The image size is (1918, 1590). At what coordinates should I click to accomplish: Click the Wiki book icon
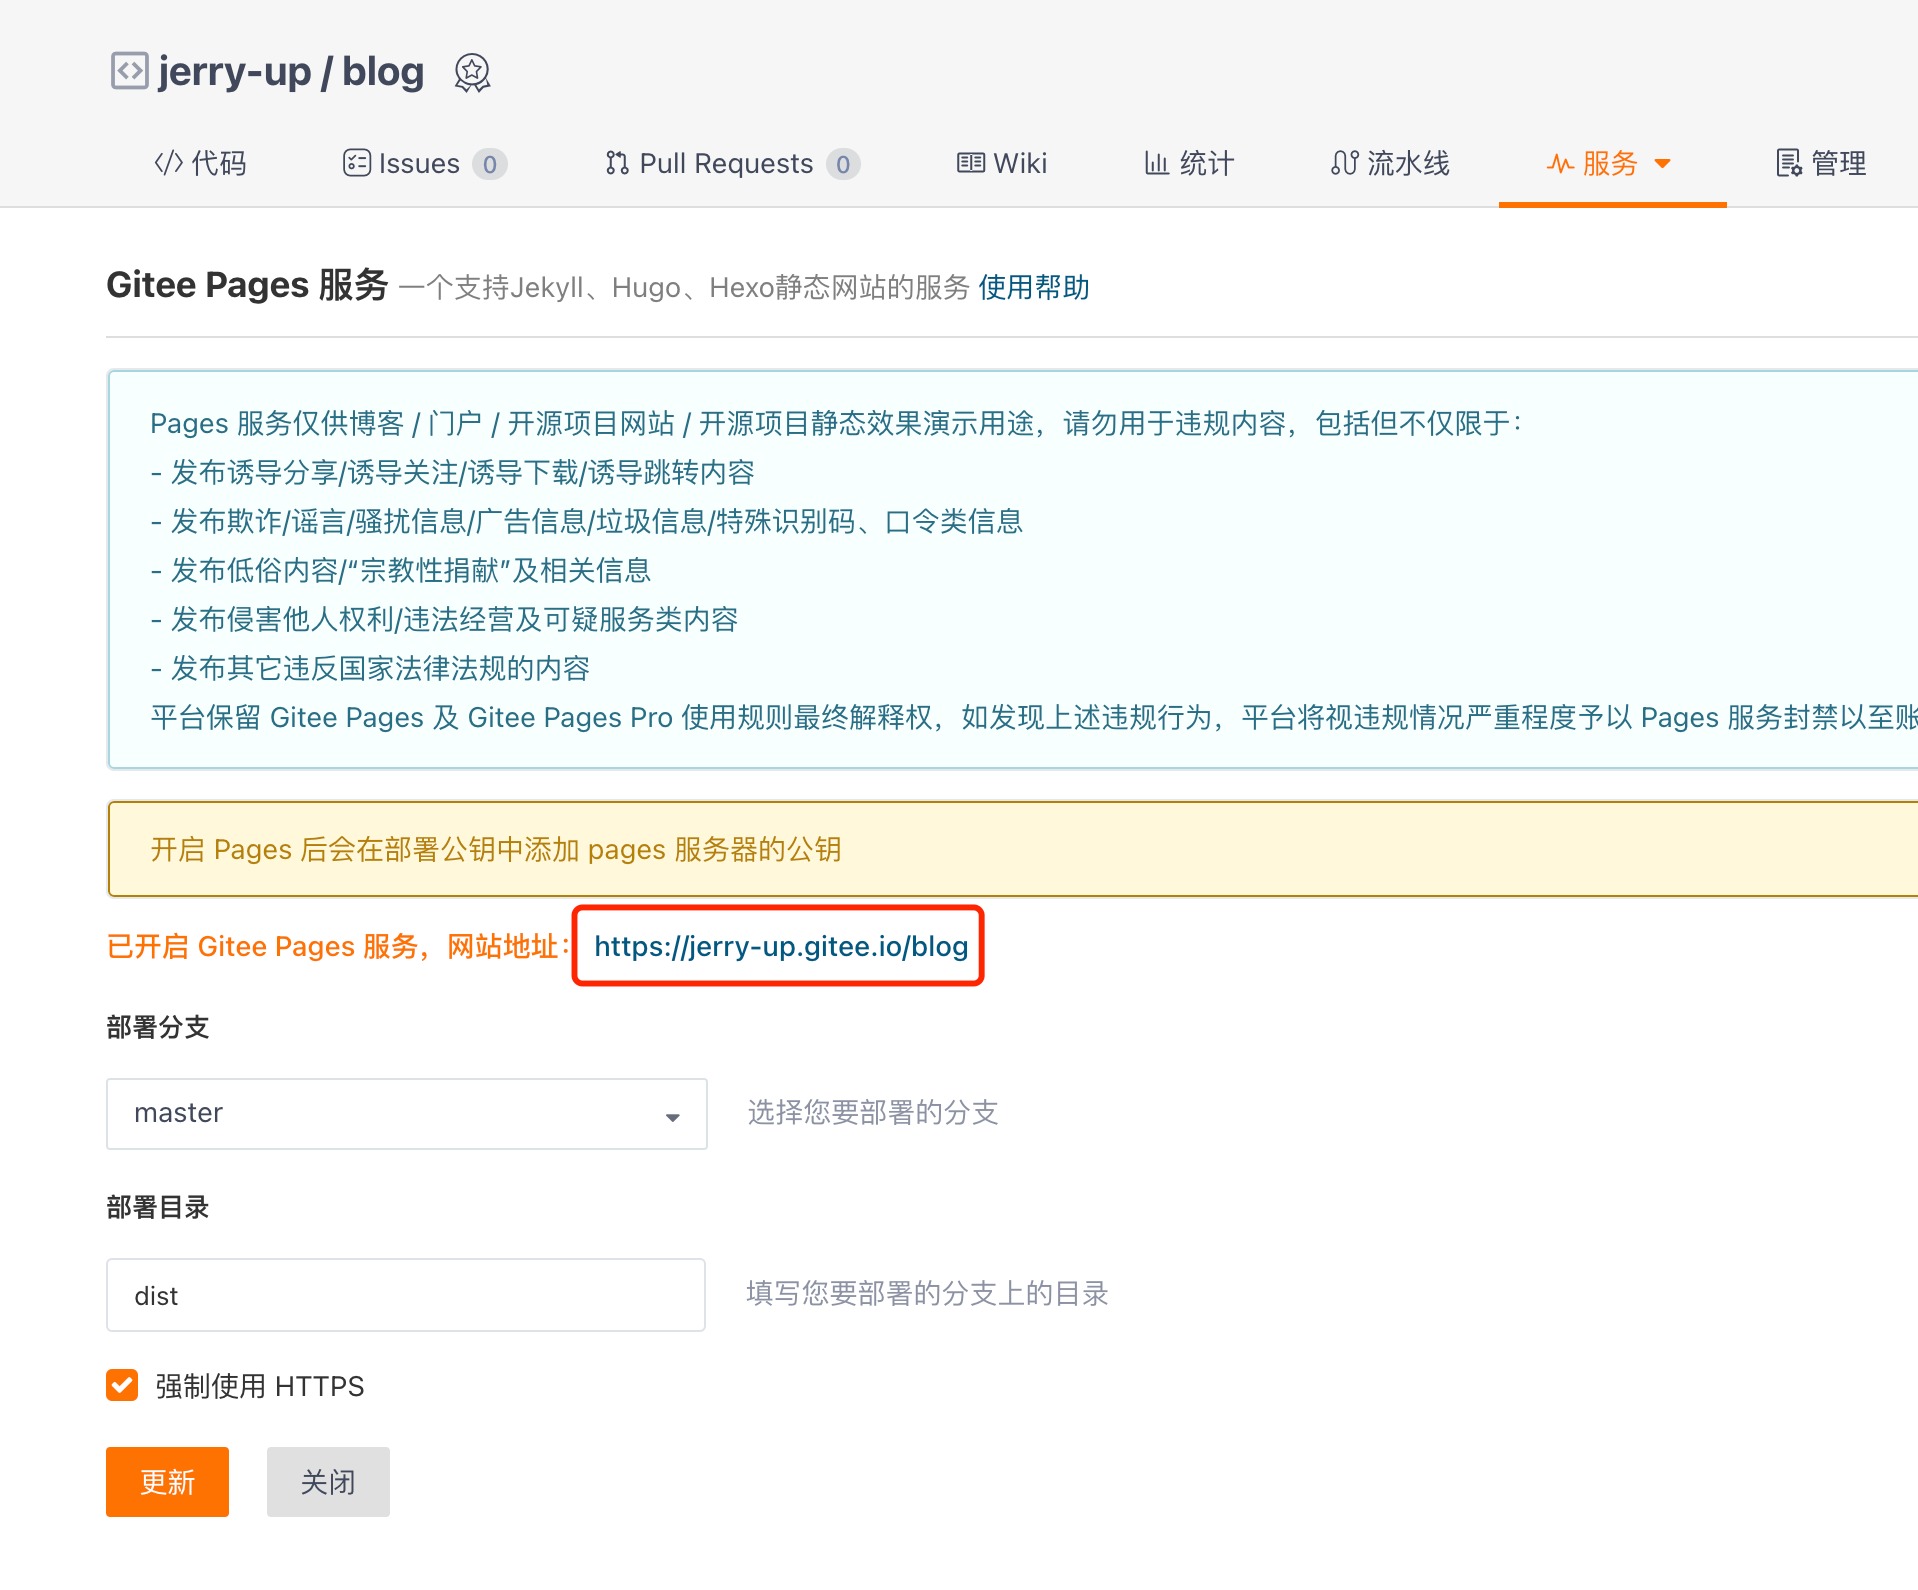click(x=970, y=163)
